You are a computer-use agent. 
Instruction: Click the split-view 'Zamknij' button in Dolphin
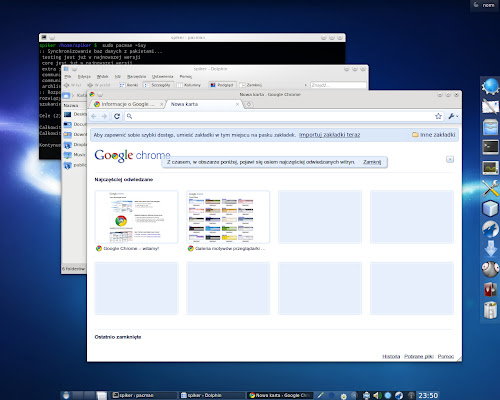pos(251,85)
